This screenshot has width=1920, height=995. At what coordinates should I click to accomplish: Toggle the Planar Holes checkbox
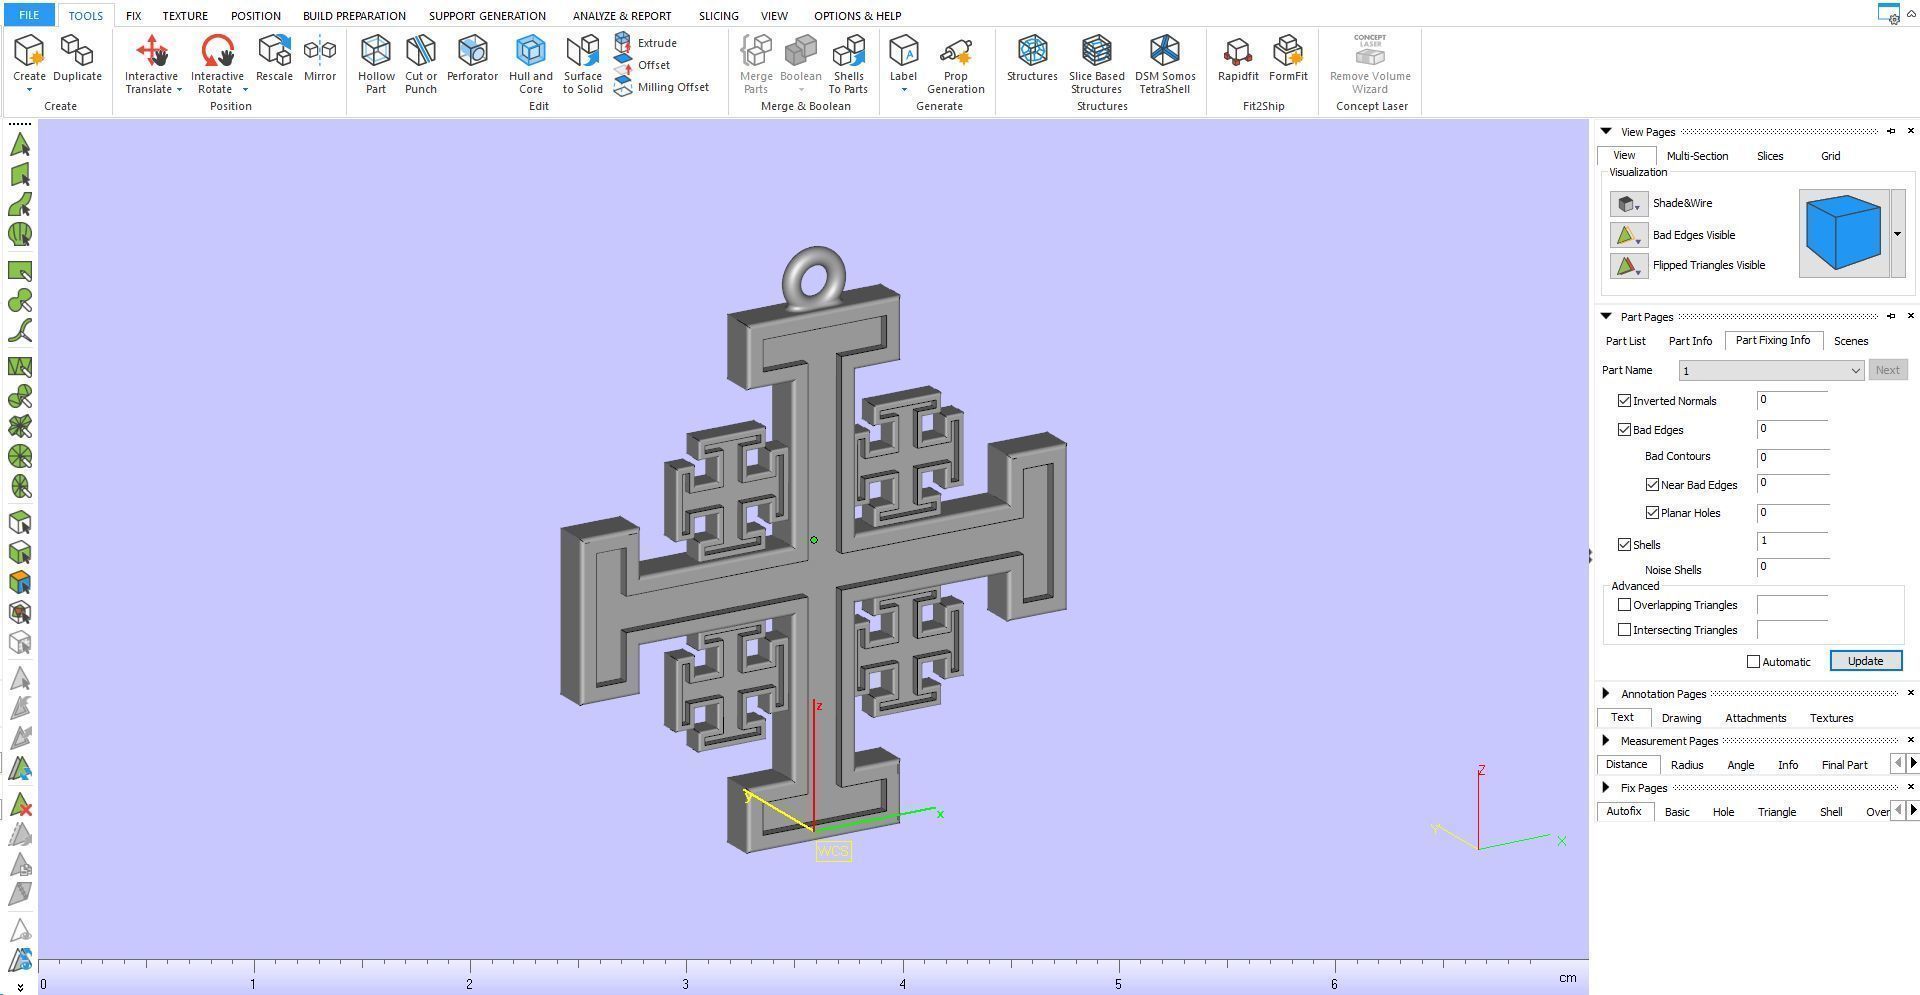(1652, 513)
